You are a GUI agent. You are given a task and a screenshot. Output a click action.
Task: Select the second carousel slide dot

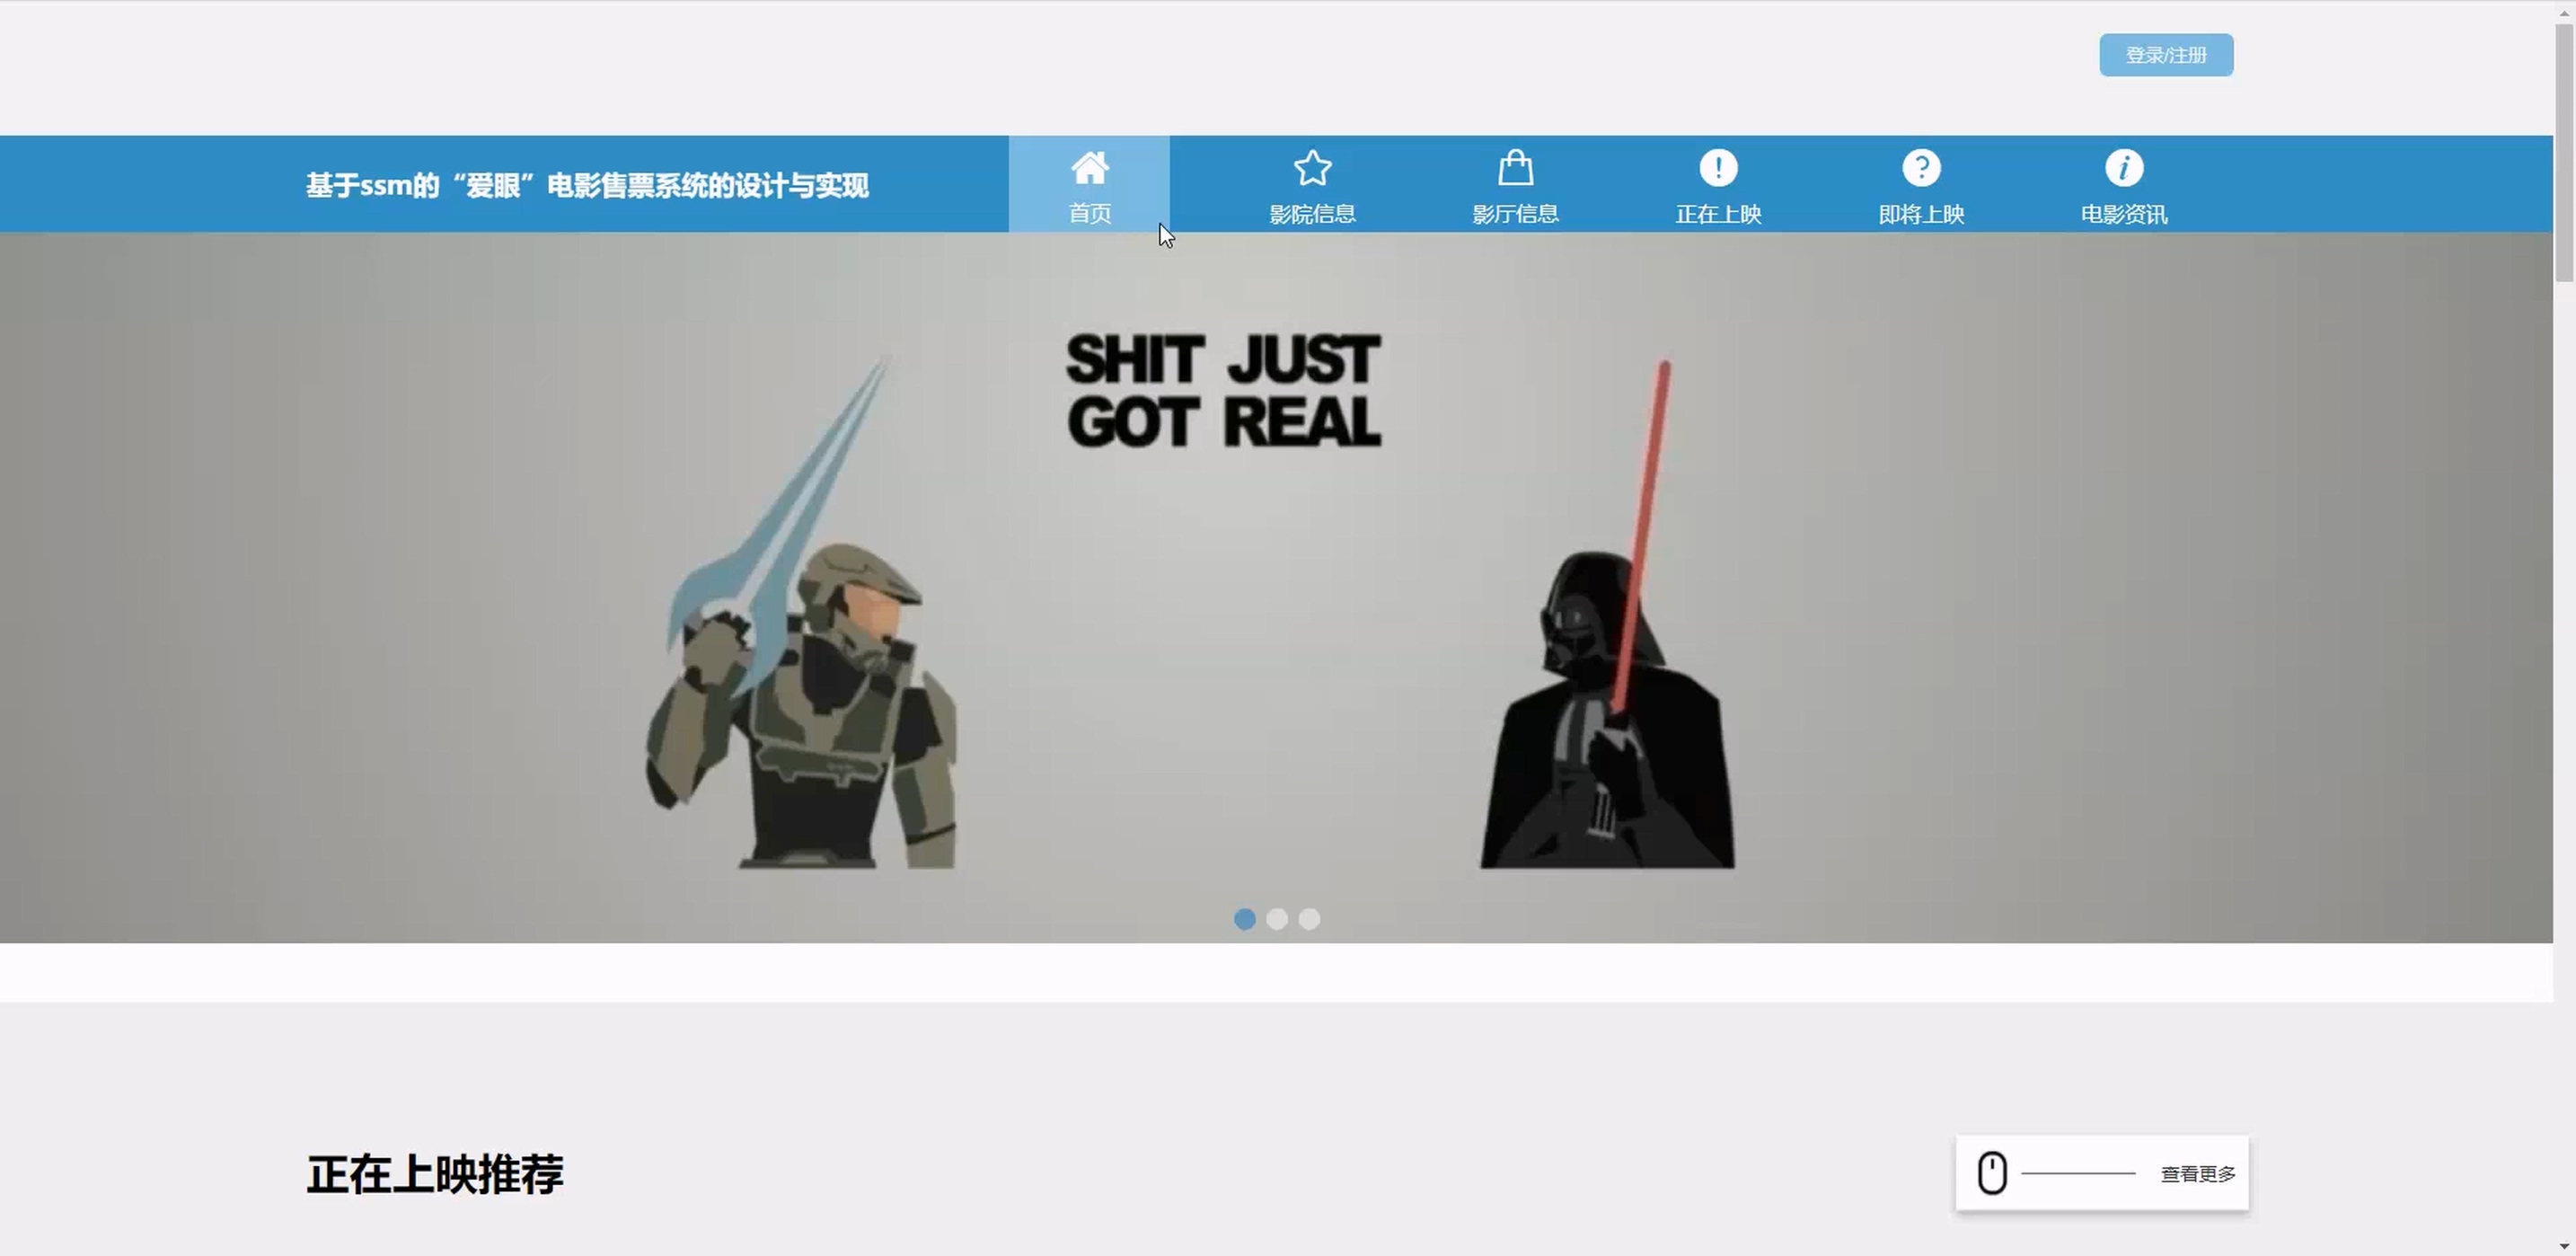tap(1277, 919)
